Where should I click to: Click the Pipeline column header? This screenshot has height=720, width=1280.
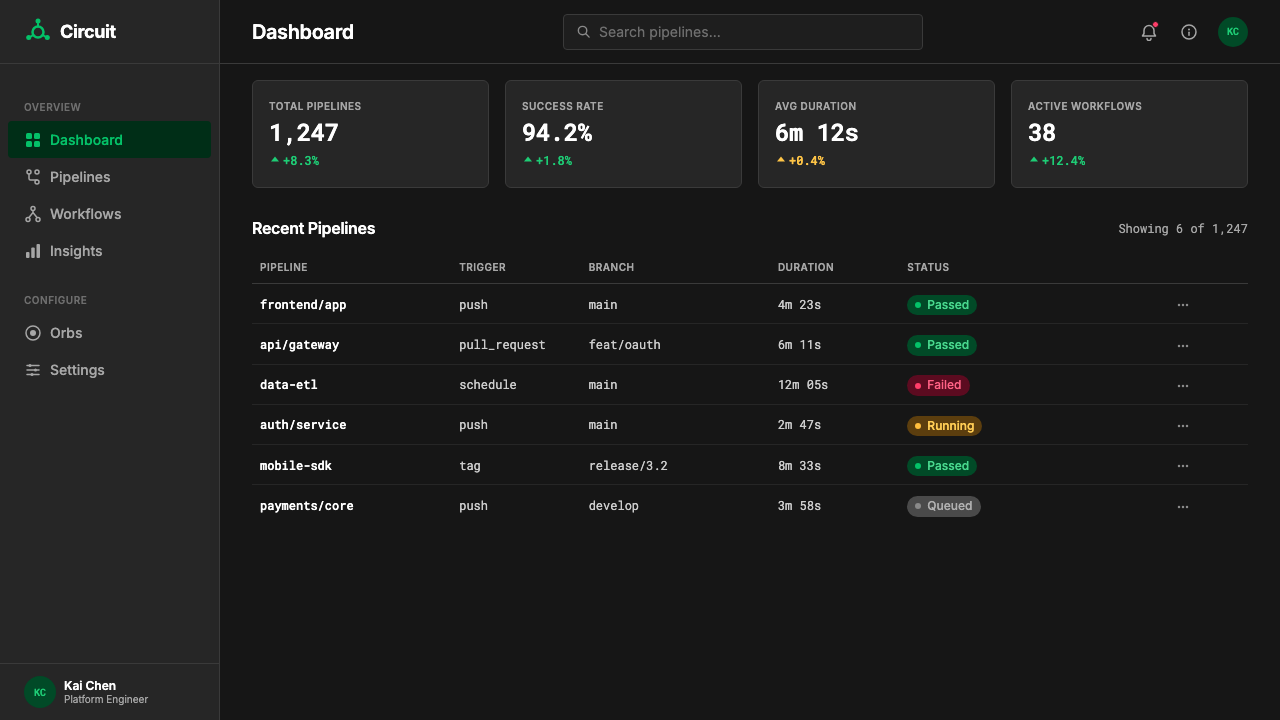pos(284,267)
